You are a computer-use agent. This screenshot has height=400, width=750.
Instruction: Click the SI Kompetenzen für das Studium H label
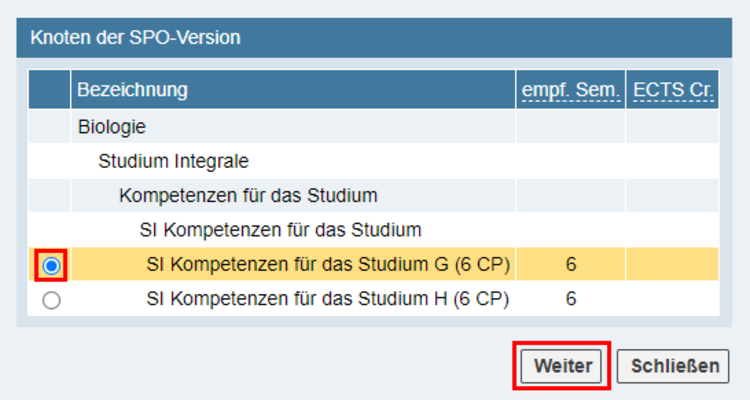pyautogui.click(x=328, y=299)
